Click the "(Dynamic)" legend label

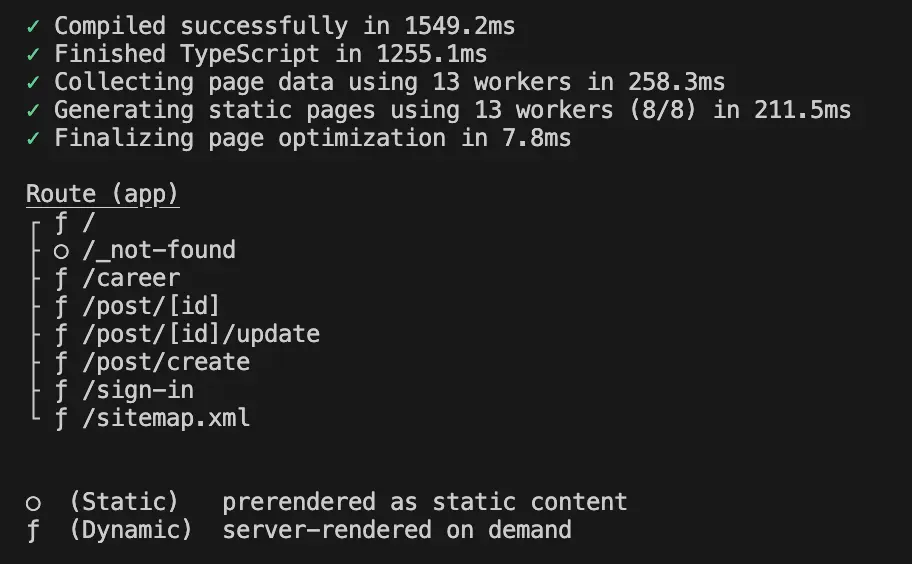pos(131,530)
